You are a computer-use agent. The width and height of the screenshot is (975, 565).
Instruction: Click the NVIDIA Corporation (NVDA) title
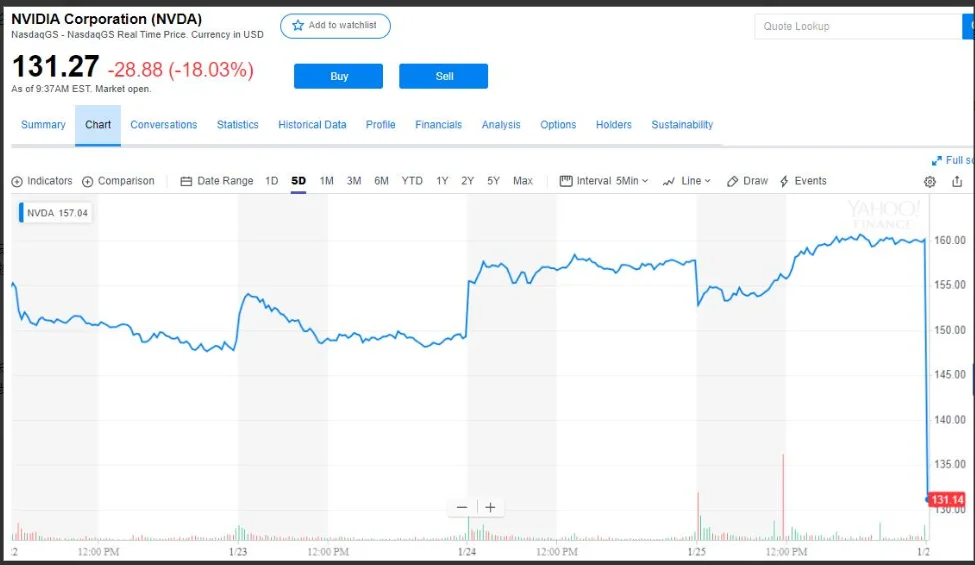[107, 19]
